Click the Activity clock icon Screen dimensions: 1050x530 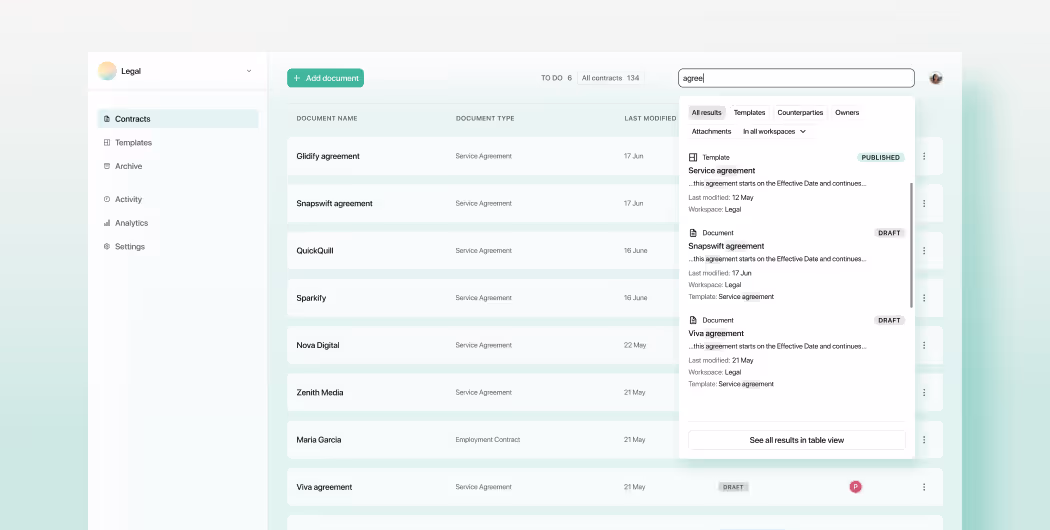click(x=106, y=199)
